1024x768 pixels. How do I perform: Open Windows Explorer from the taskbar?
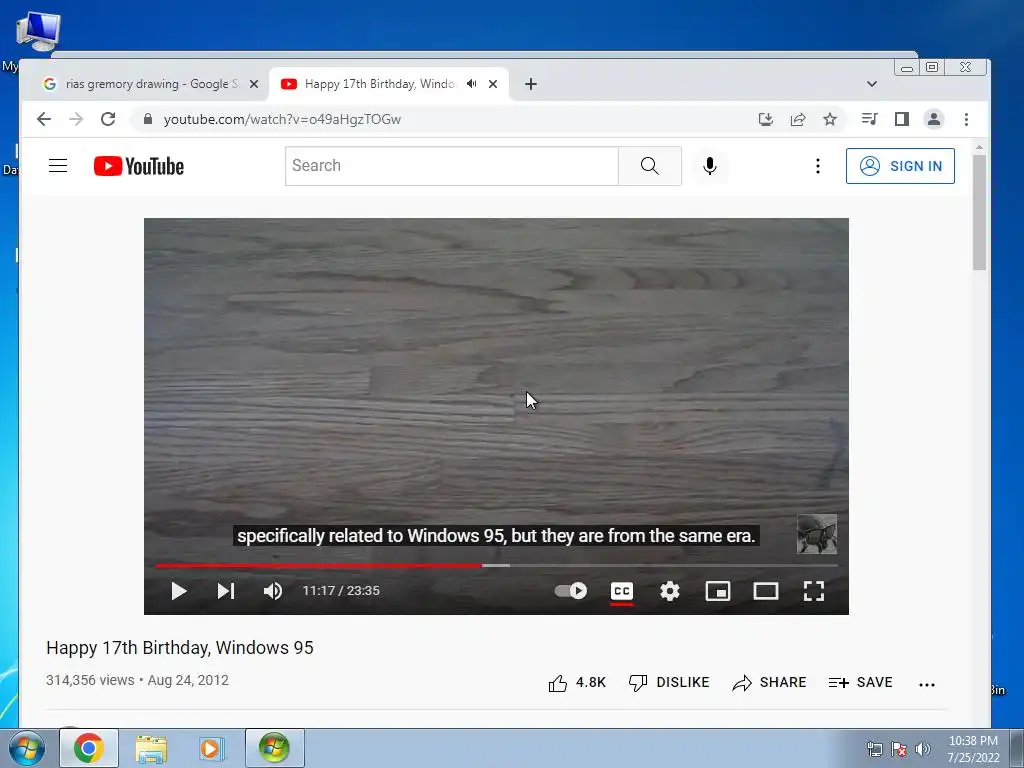click(x=151, y=748)
